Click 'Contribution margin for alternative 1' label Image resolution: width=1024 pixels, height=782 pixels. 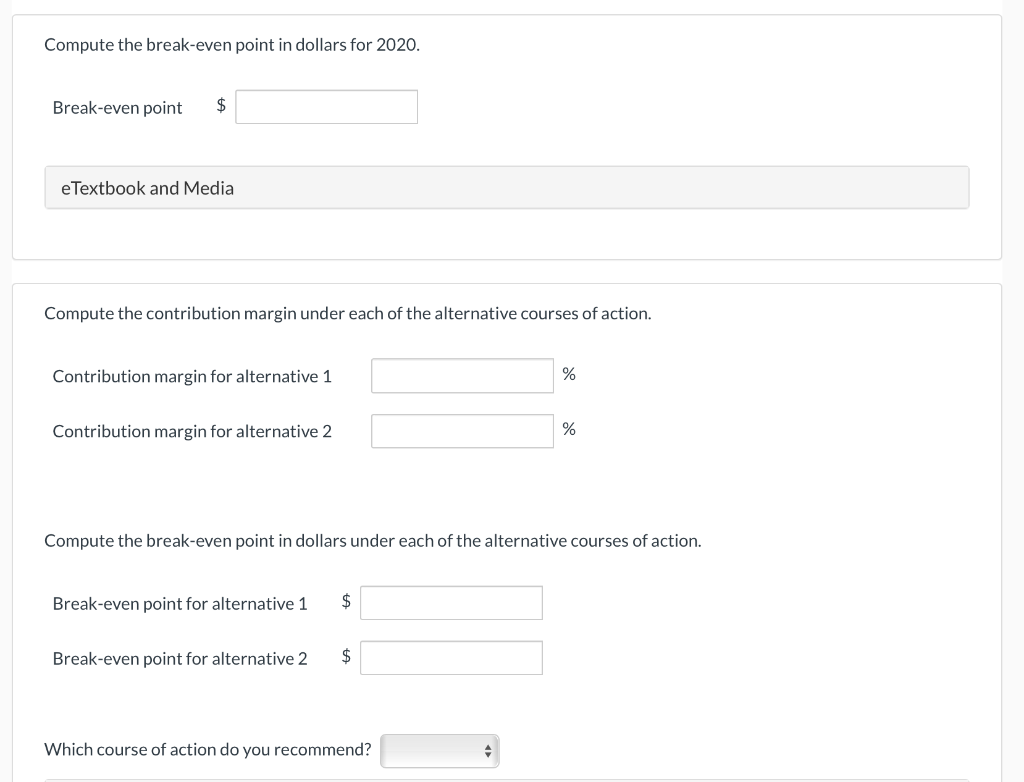click(192, 377)
